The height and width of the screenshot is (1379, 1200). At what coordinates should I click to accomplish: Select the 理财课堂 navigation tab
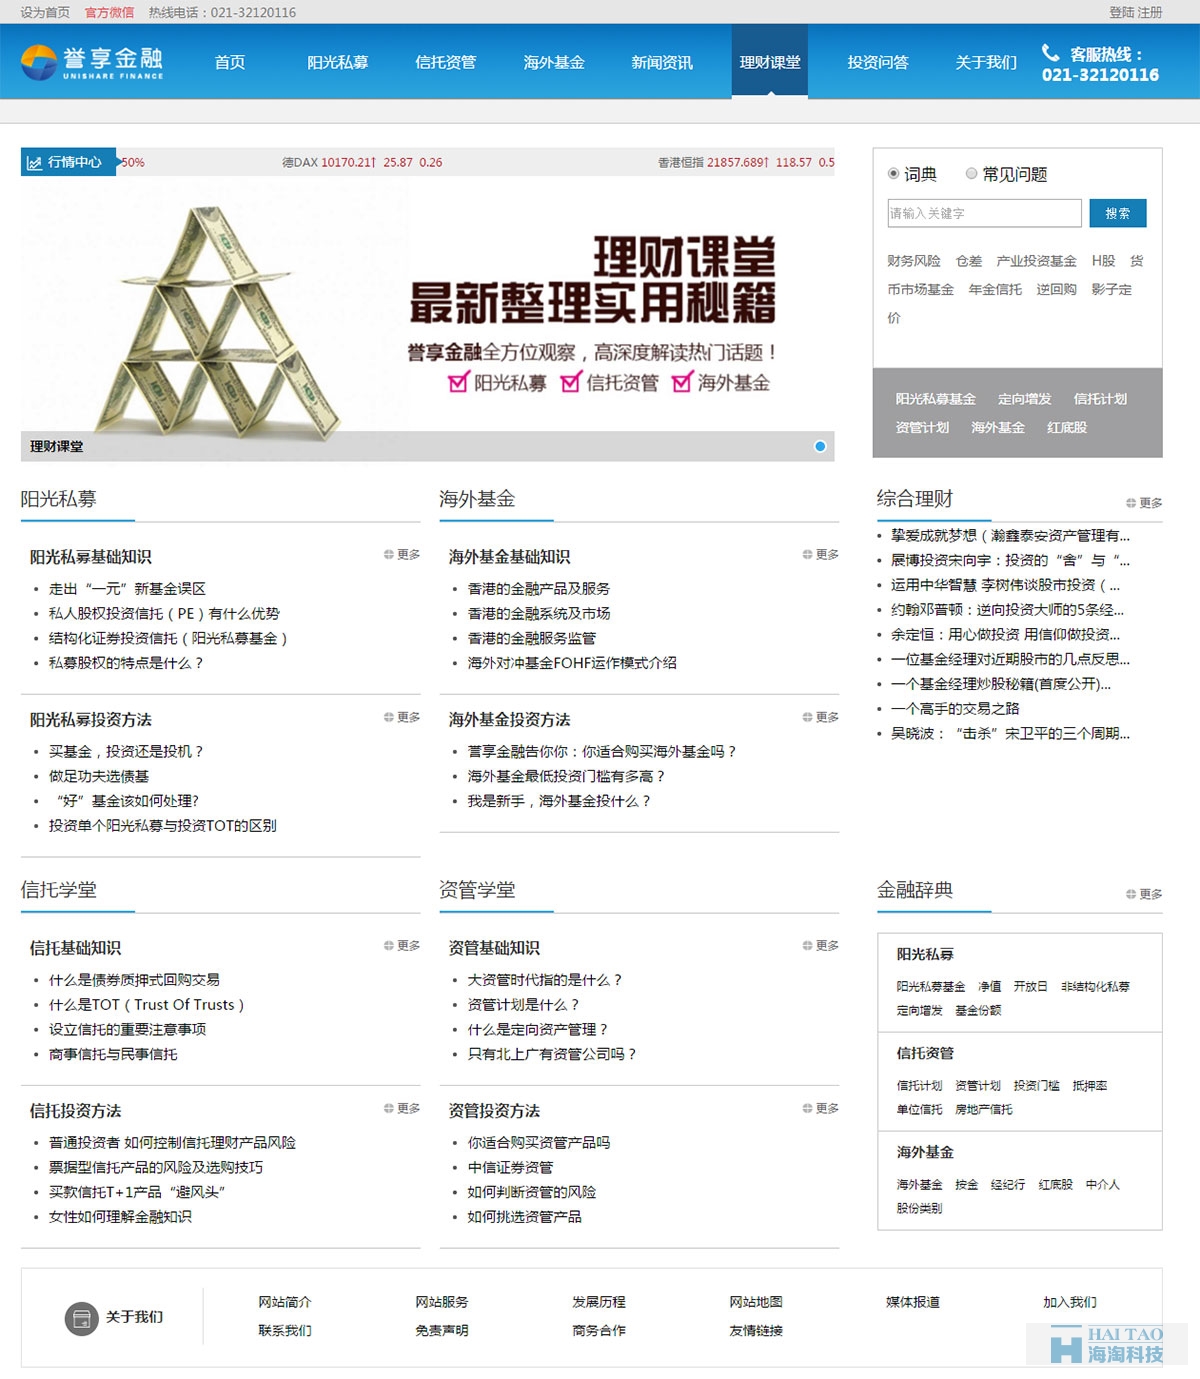click(770, 62)
